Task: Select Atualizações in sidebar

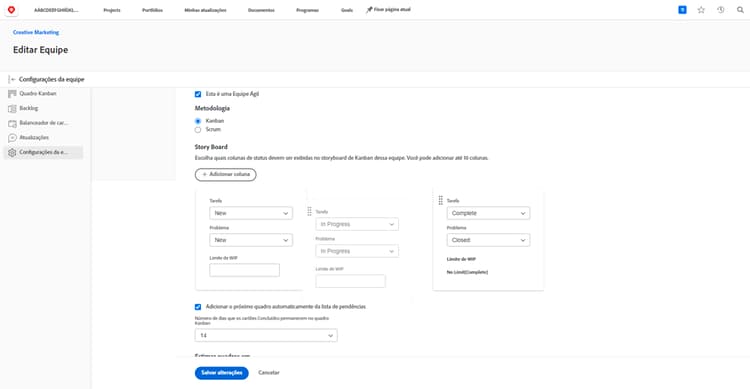Action: point(34,138)
